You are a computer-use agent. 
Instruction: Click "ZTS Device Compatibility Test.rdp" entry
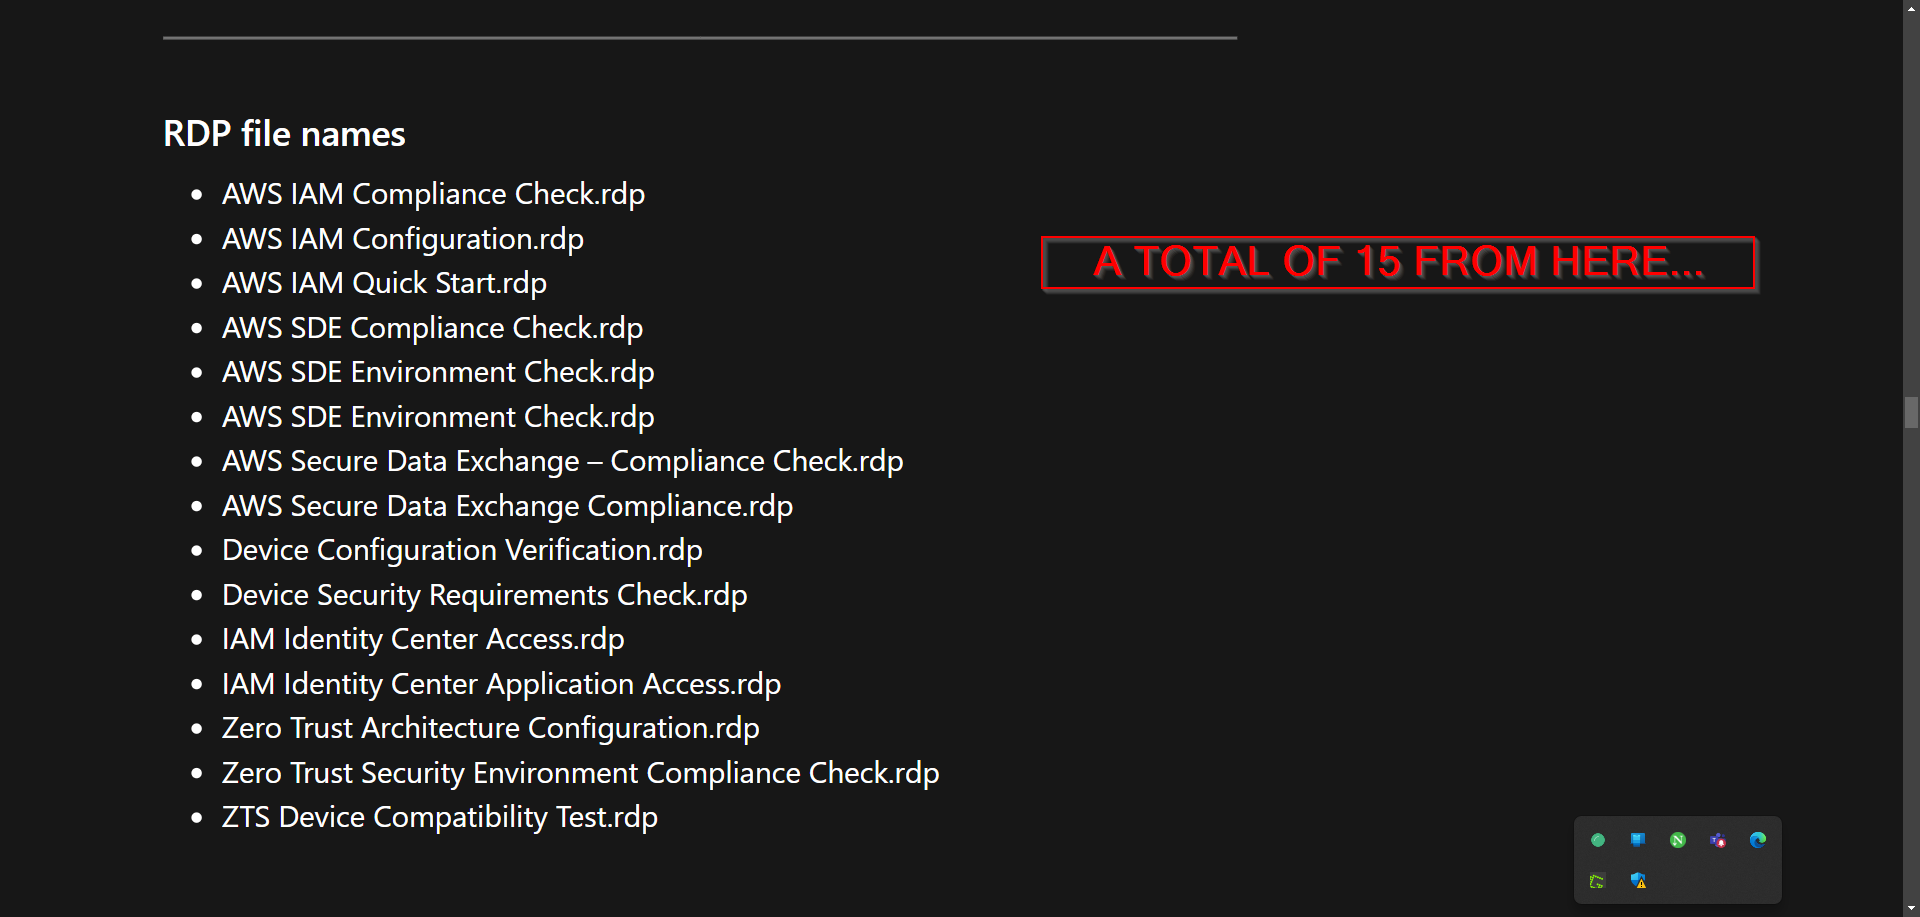439,817
